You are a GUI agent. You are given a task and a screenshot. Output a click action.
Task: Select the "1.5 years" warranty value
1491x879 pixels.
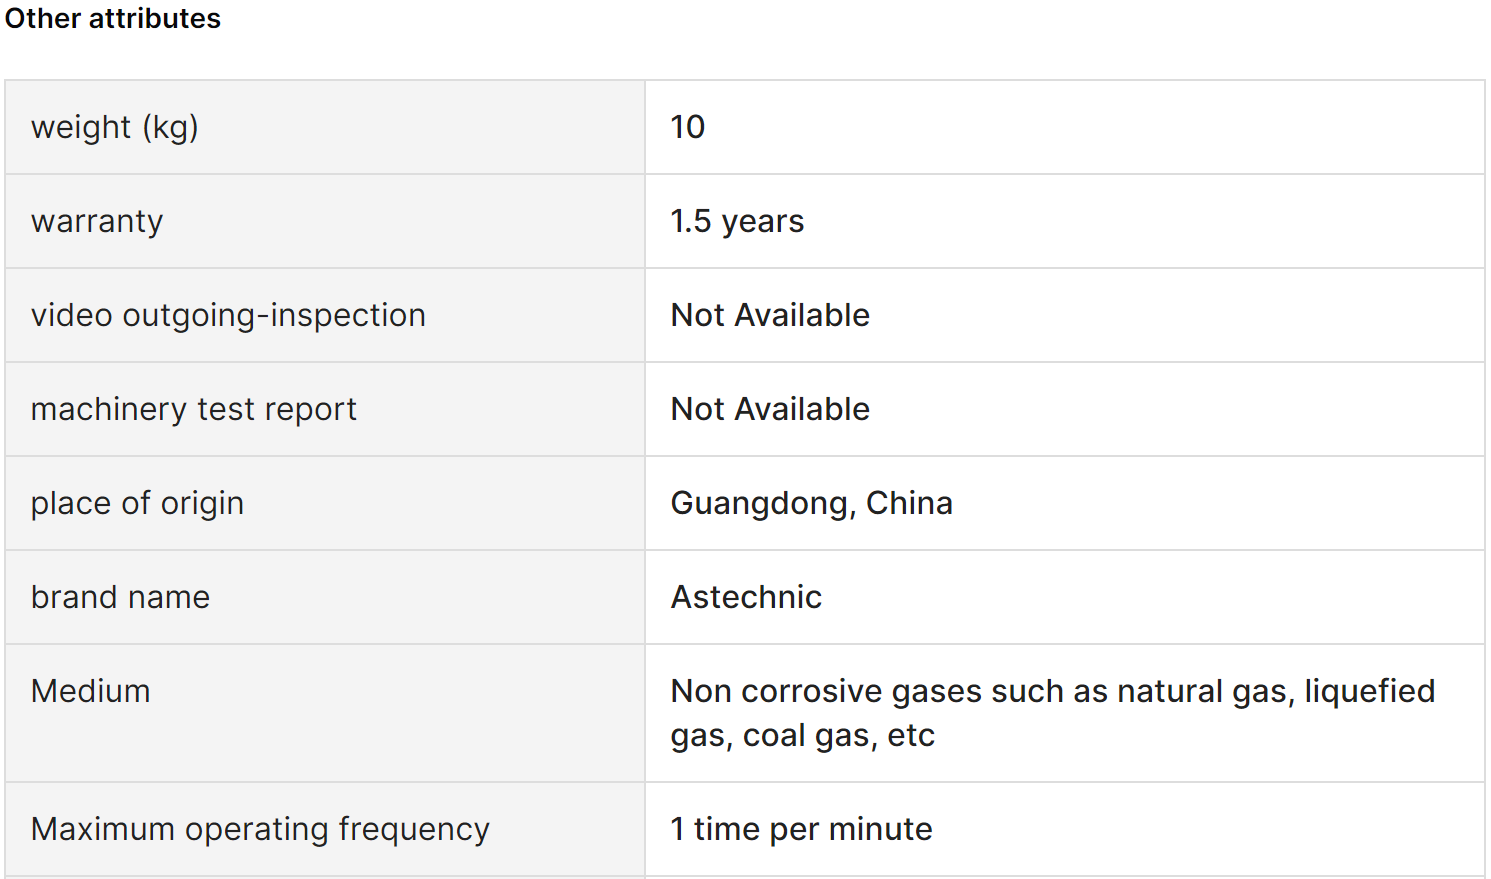[x=737, y=222]
